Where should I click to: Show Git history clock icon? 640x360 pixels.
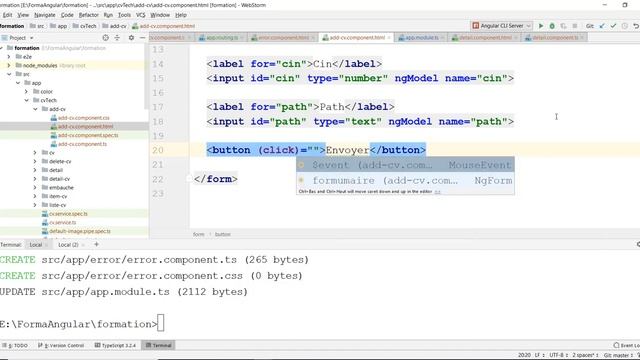click(624, 26)
